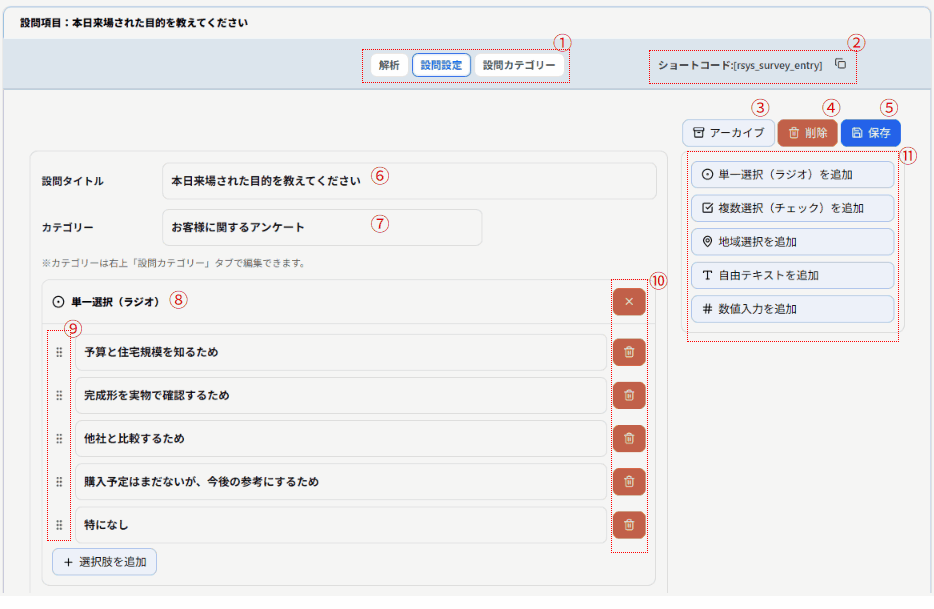Click trash icon for 予算と住宅規模を知るため option
934x609 pixels.
pos(628,352)
